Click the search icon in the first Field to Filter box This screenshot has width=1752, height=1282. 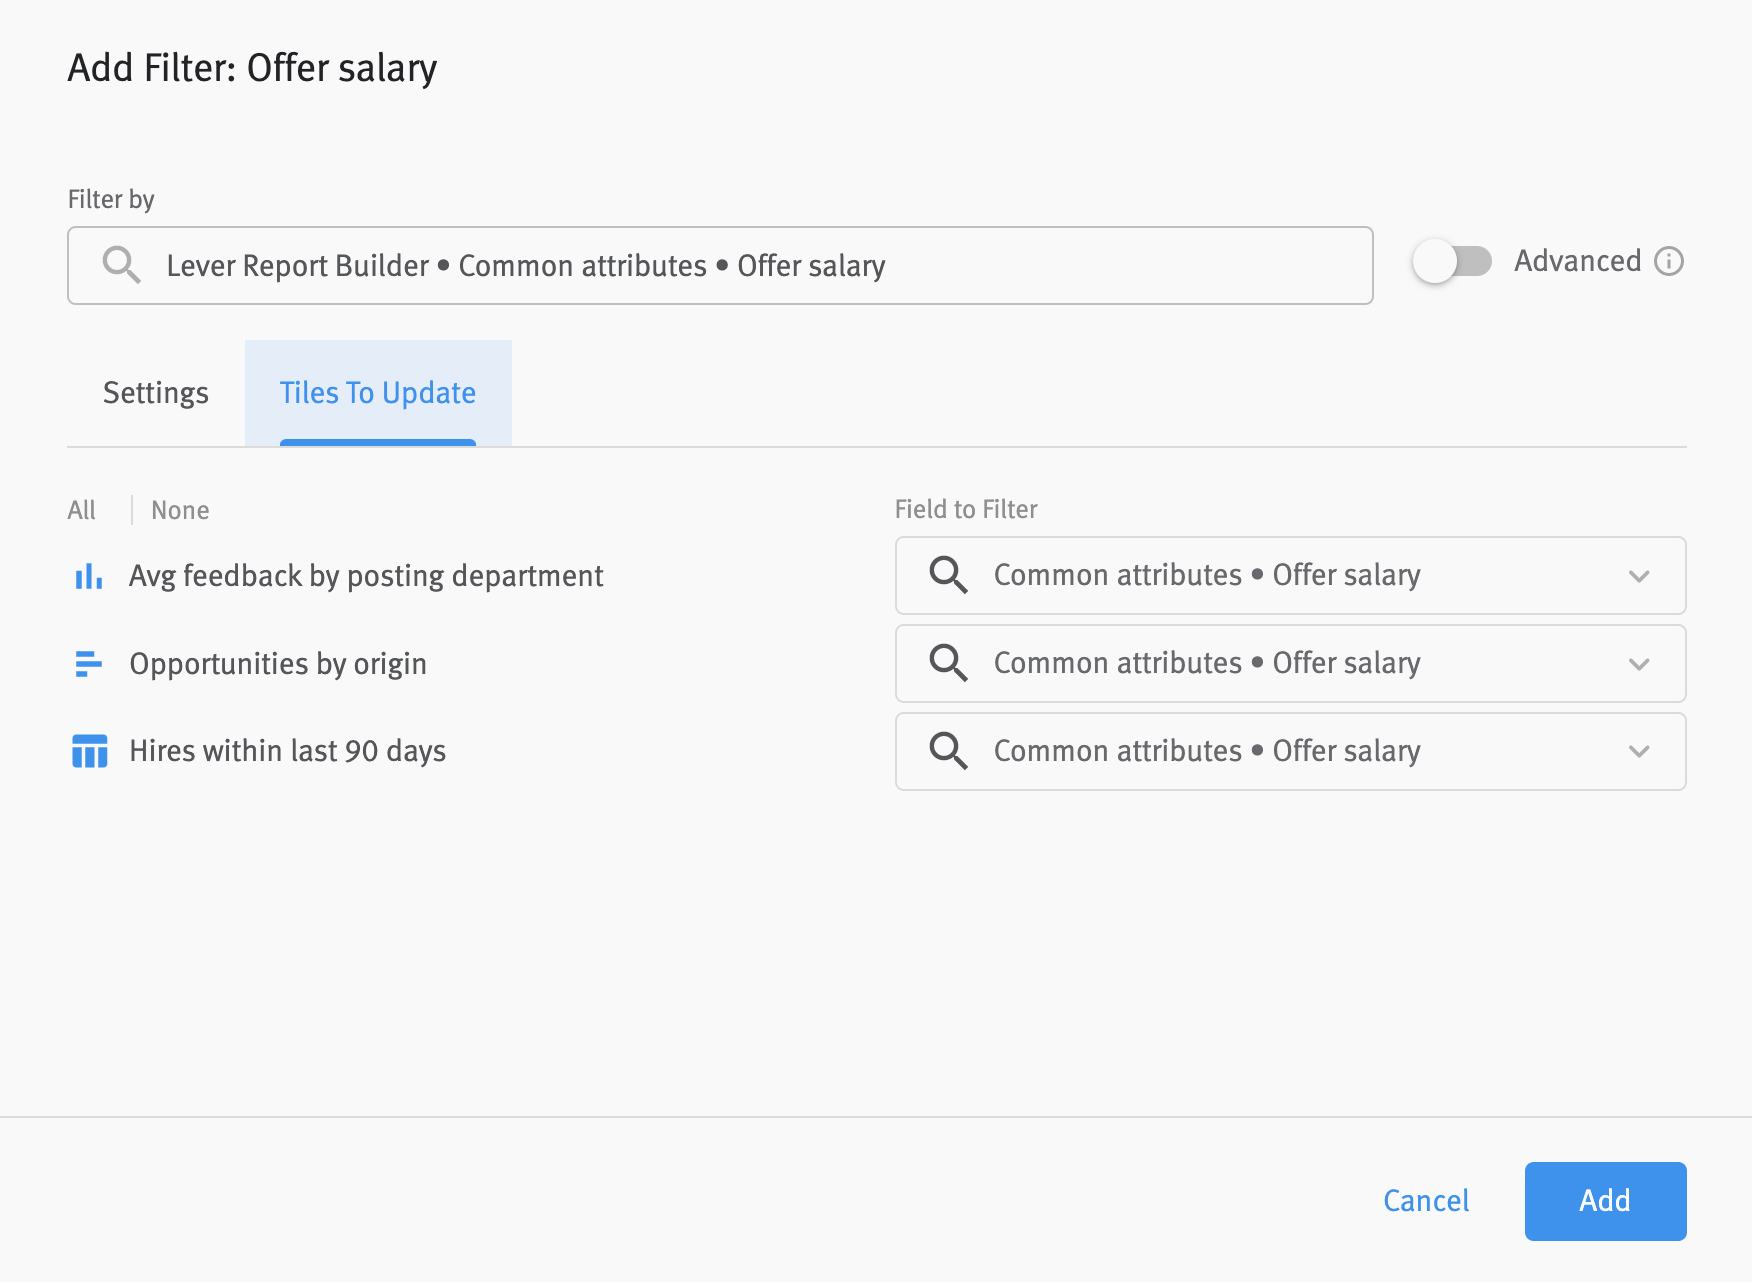pyautogui.click(x=948, y=575)
